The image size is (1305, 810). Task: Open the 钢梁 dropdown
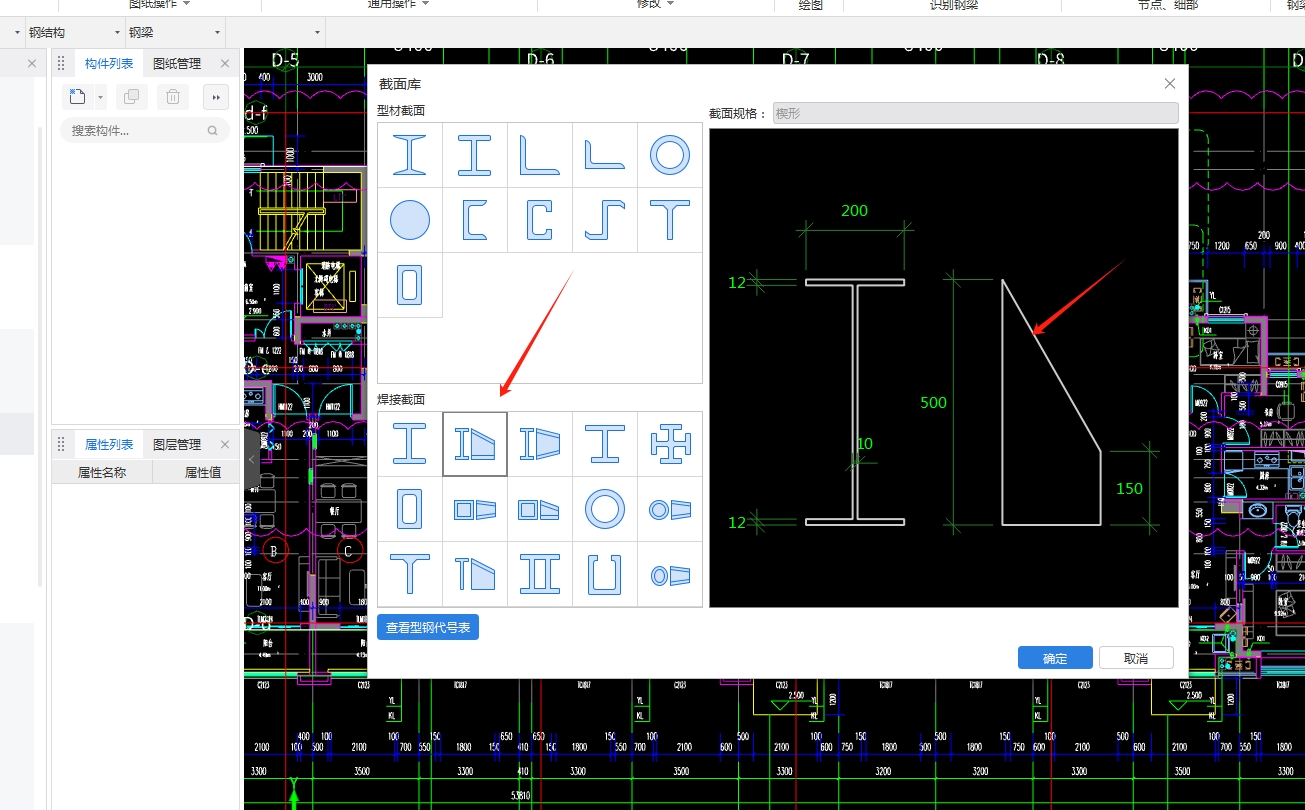[175, 32]
